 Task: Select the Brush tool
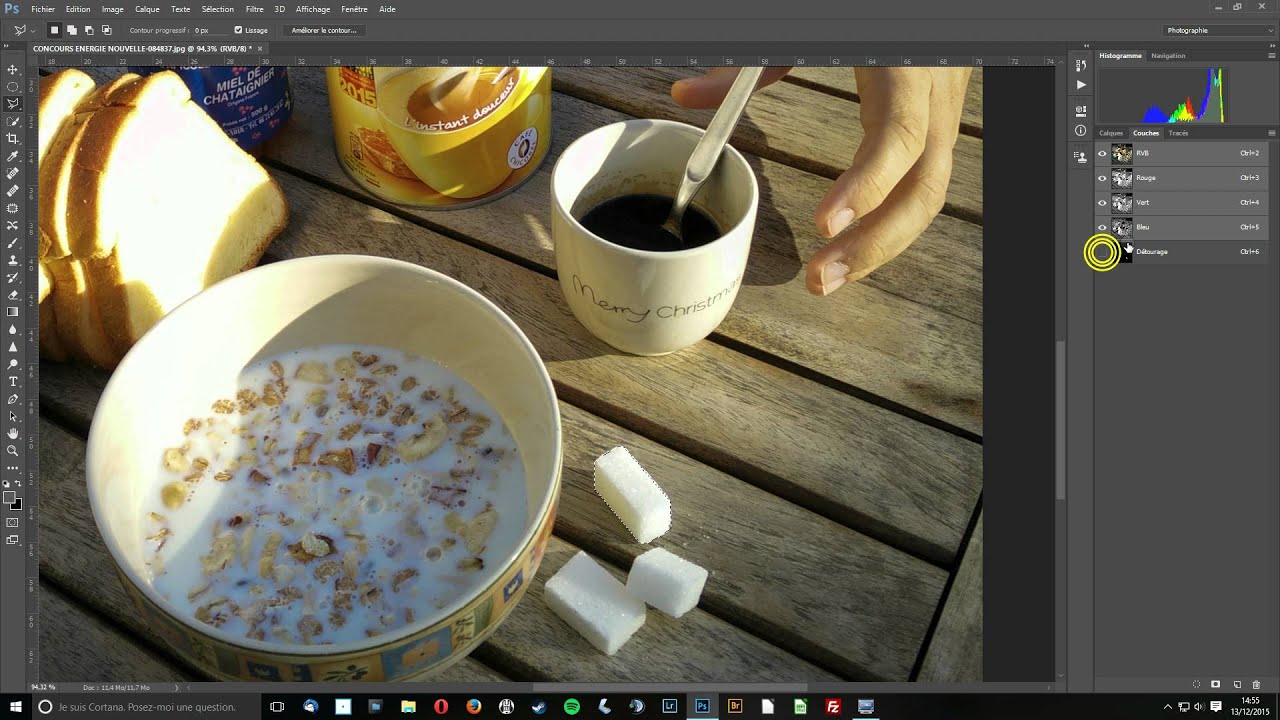point(13,243)
